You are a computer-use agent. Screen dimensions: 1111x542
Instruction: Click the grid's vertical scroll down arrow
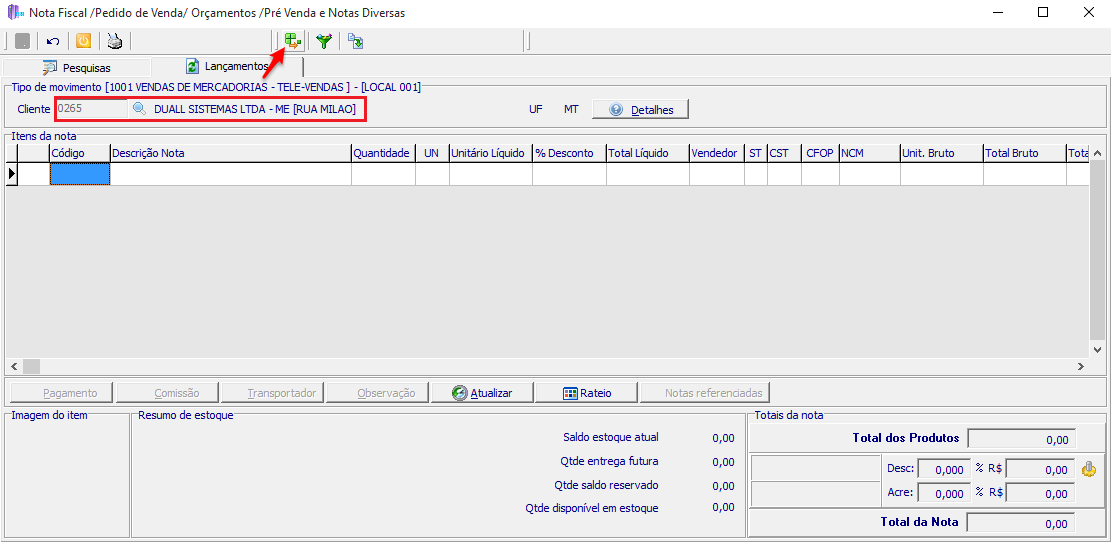point(1097,350)
